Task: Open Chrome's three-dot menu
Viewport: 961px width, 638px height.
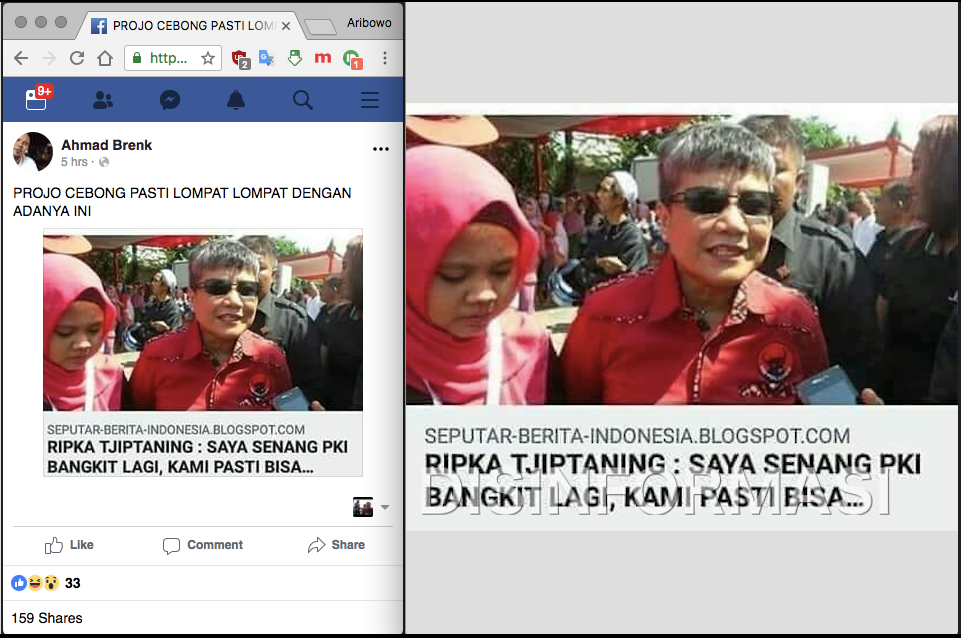Action: pos(385,58)
